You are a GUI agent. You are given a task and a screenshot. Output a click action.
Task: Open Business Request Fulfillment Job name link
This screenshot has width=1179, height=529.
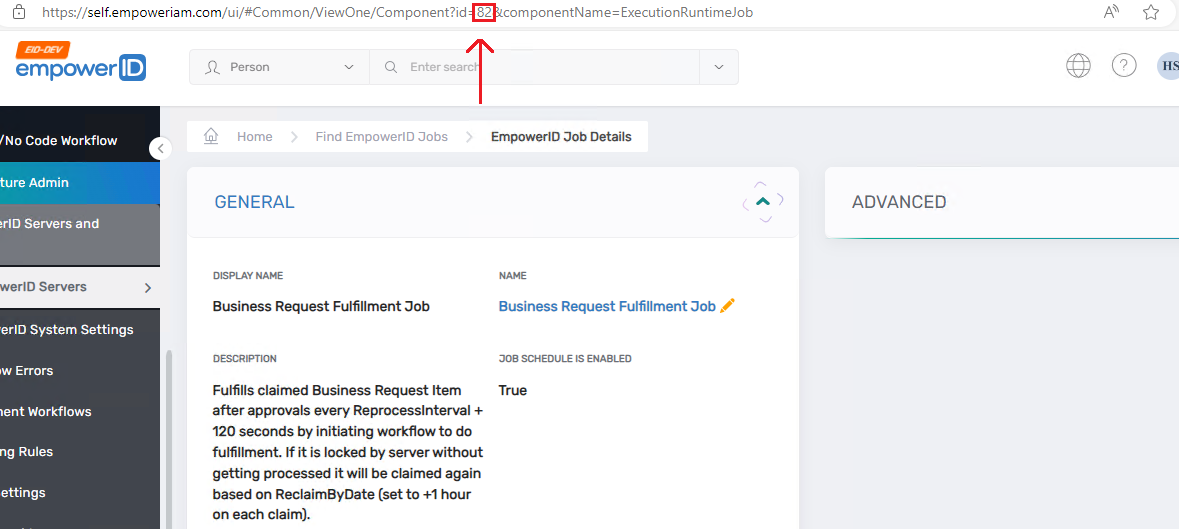[x=607, y=307]
